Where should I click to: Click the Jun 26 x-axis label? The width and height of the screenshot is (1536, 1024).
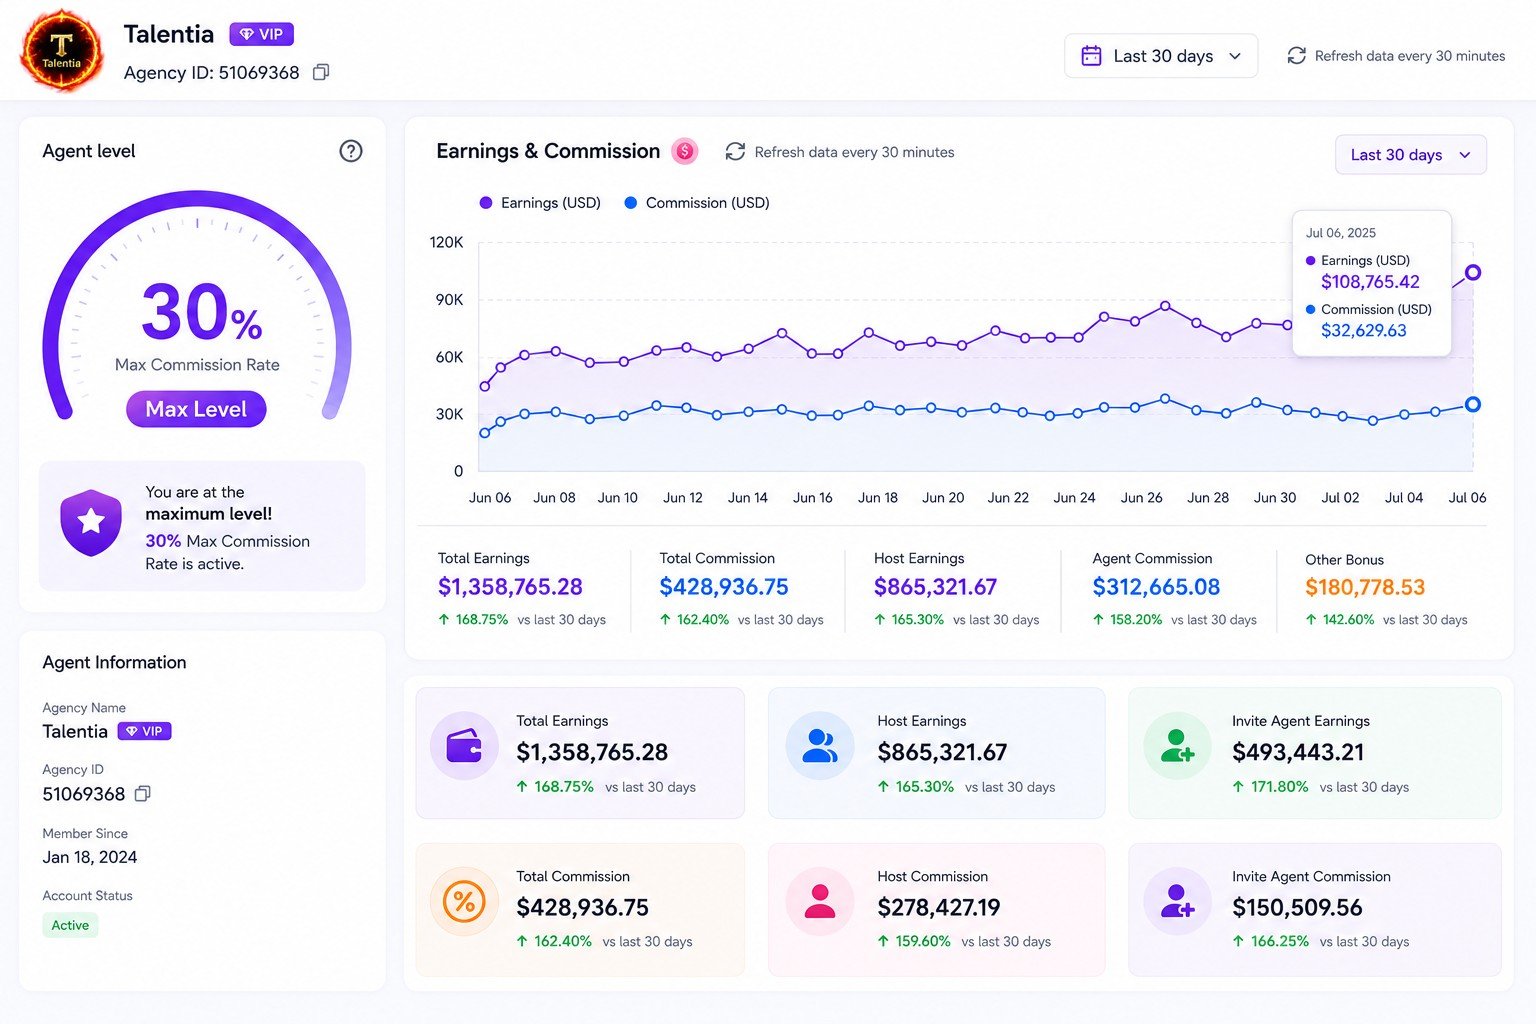[x=1141, y=498]
